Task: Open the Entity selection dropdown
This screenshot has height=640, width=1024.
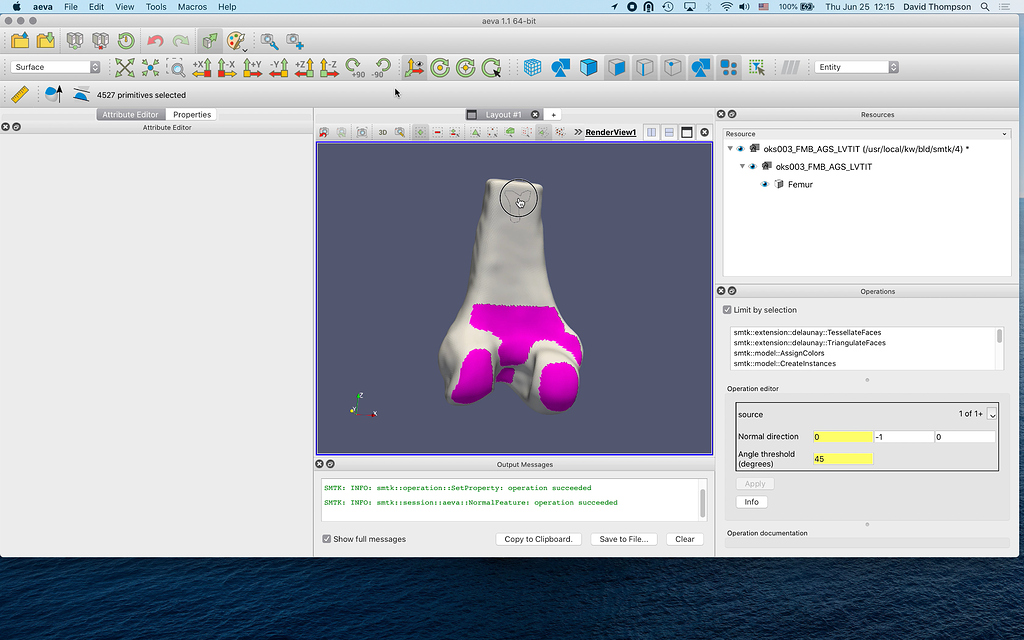Action: tap(856, 67)
